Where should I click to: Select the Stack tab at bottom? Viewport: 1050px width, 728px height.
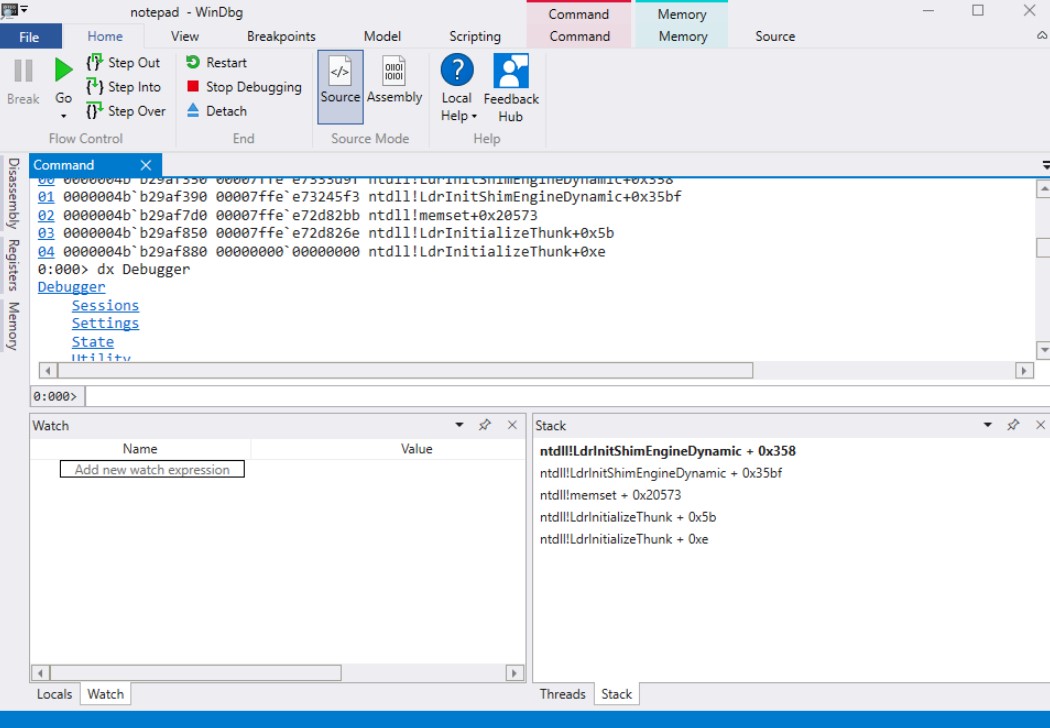point(617,694)
